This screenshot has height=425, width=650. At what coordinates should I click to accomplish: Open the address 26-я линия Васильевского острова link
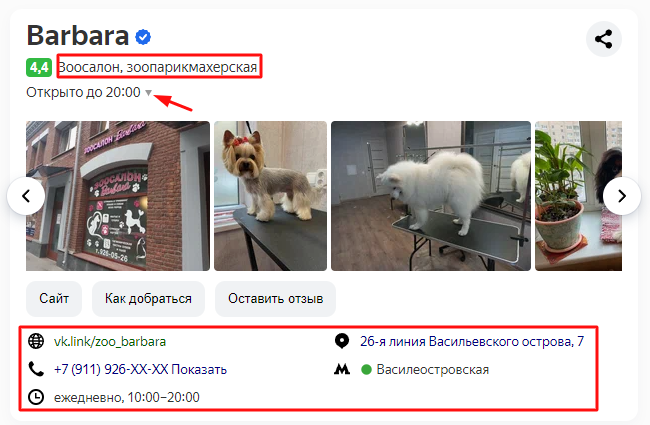point(472,341)
